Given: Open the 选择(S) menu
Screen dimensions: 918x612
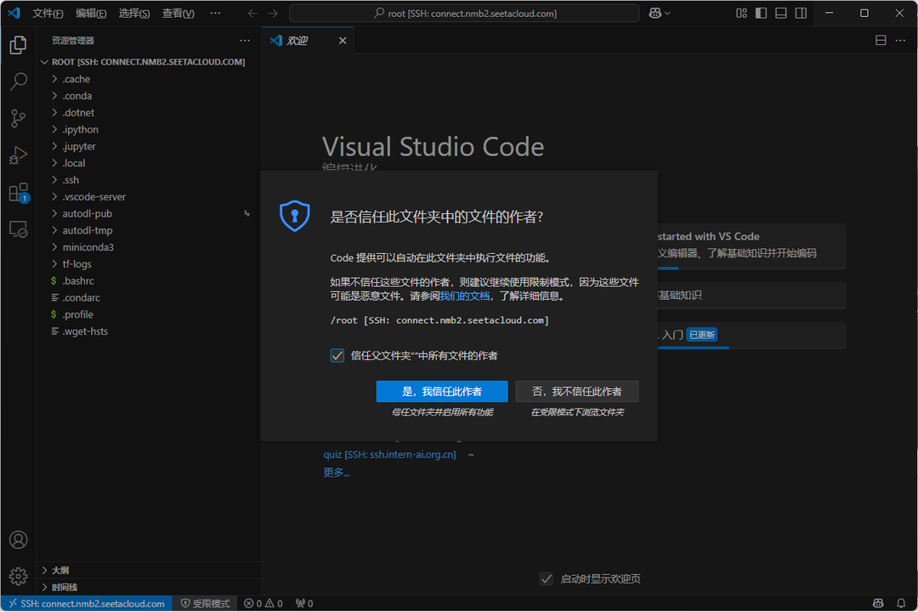Looking at the screenshot, I should pos(134,13).
